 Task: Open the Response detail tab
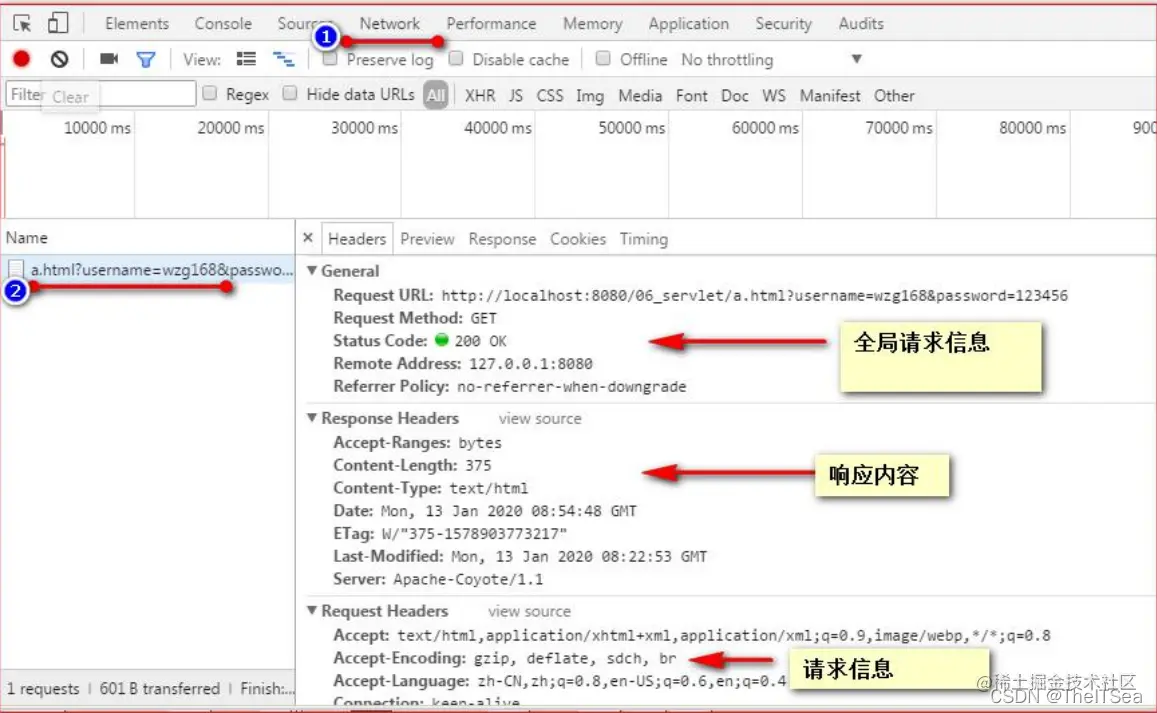pos(502,239)
